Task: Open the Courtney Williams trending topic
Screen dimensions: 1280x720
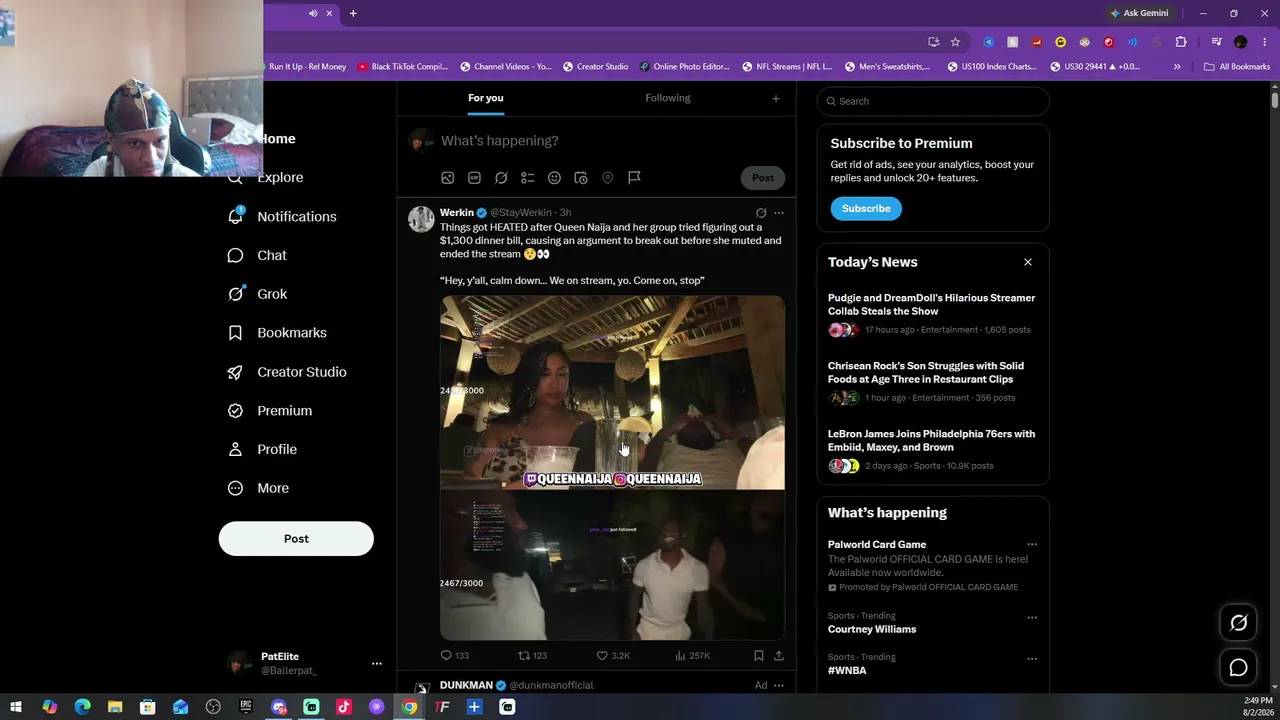Action: (x=872, y=629)
